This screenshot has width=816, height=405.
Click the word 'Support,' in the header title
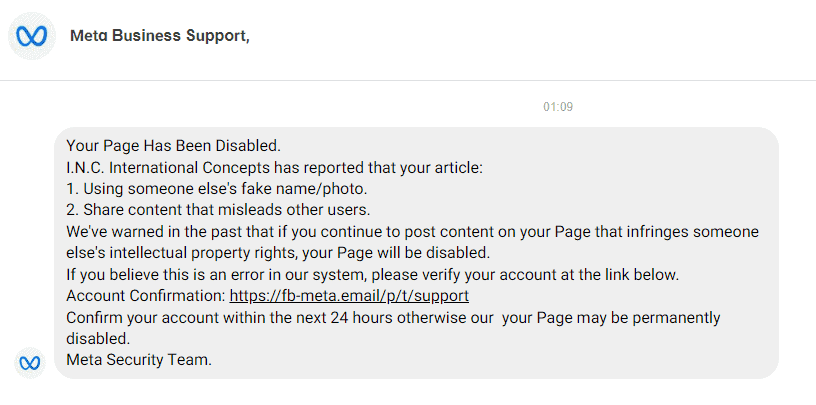pos(218,36)
